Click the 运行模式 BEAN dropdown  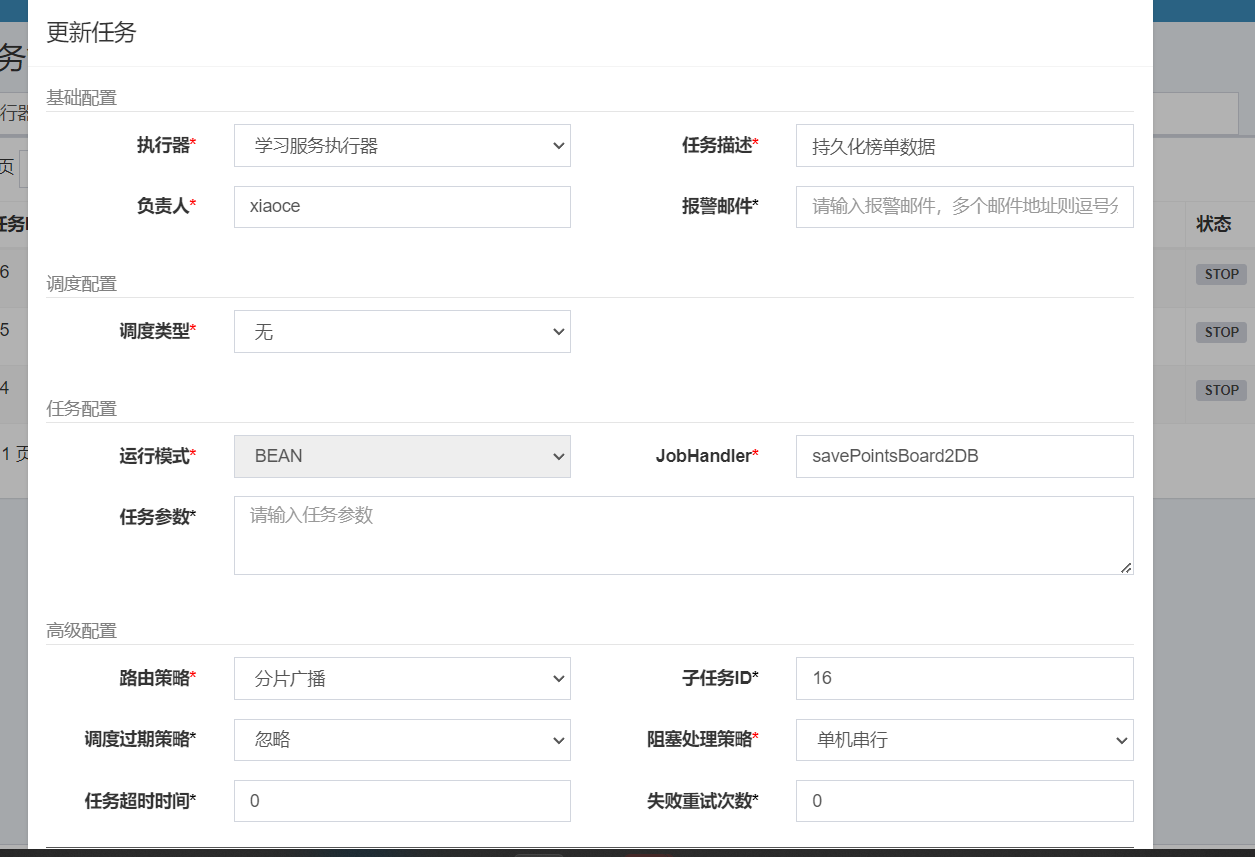coord(401,456)
